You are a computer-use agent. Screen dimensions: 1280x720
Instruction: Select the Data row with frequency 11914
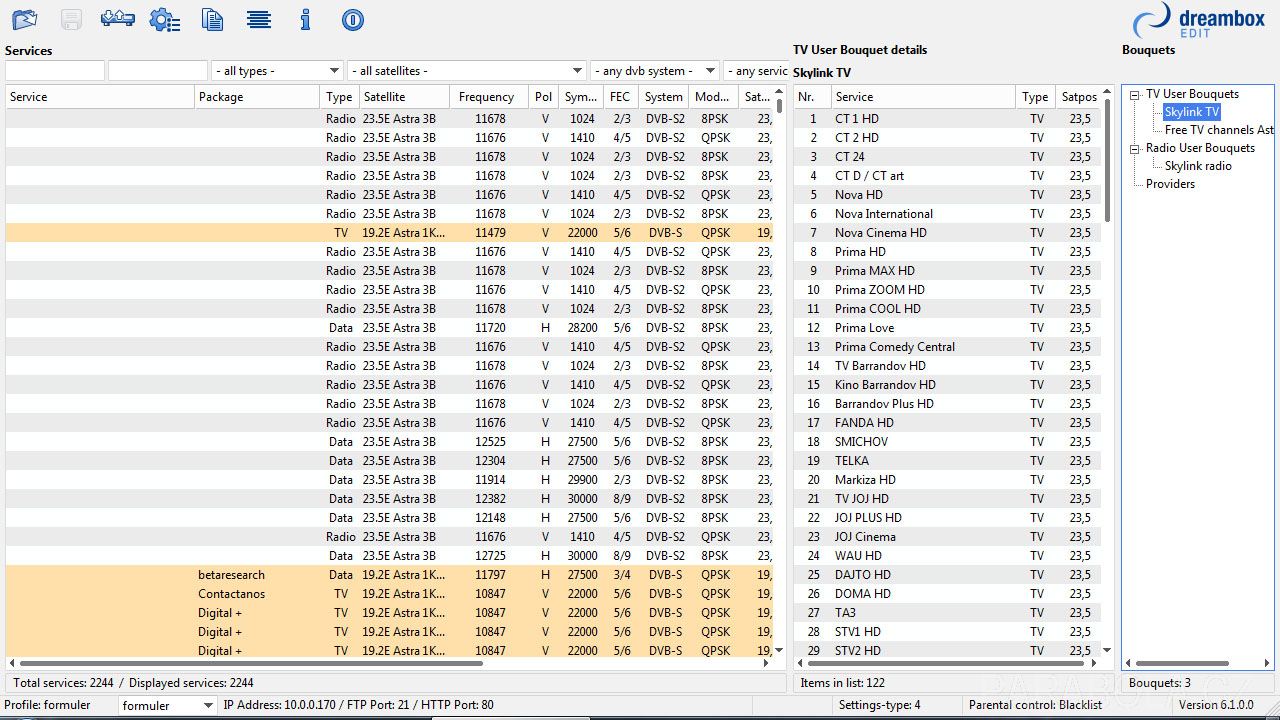coord(389,480)
